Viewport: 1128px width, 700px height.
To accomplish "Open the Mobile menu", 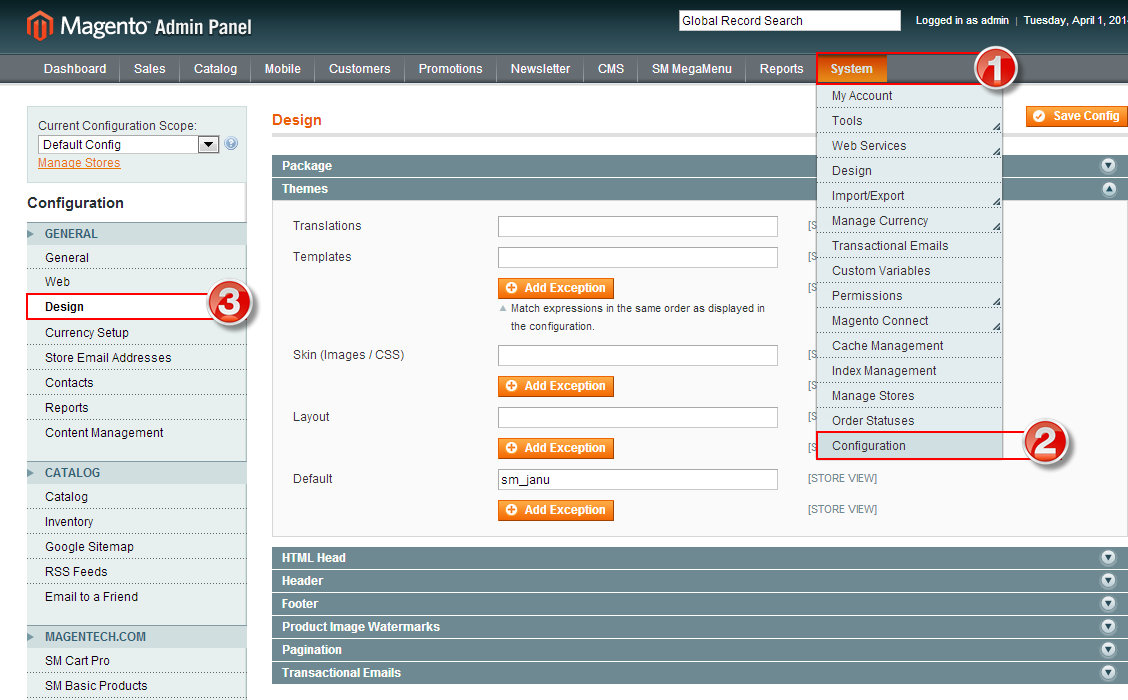I will [x=283, y=69].
